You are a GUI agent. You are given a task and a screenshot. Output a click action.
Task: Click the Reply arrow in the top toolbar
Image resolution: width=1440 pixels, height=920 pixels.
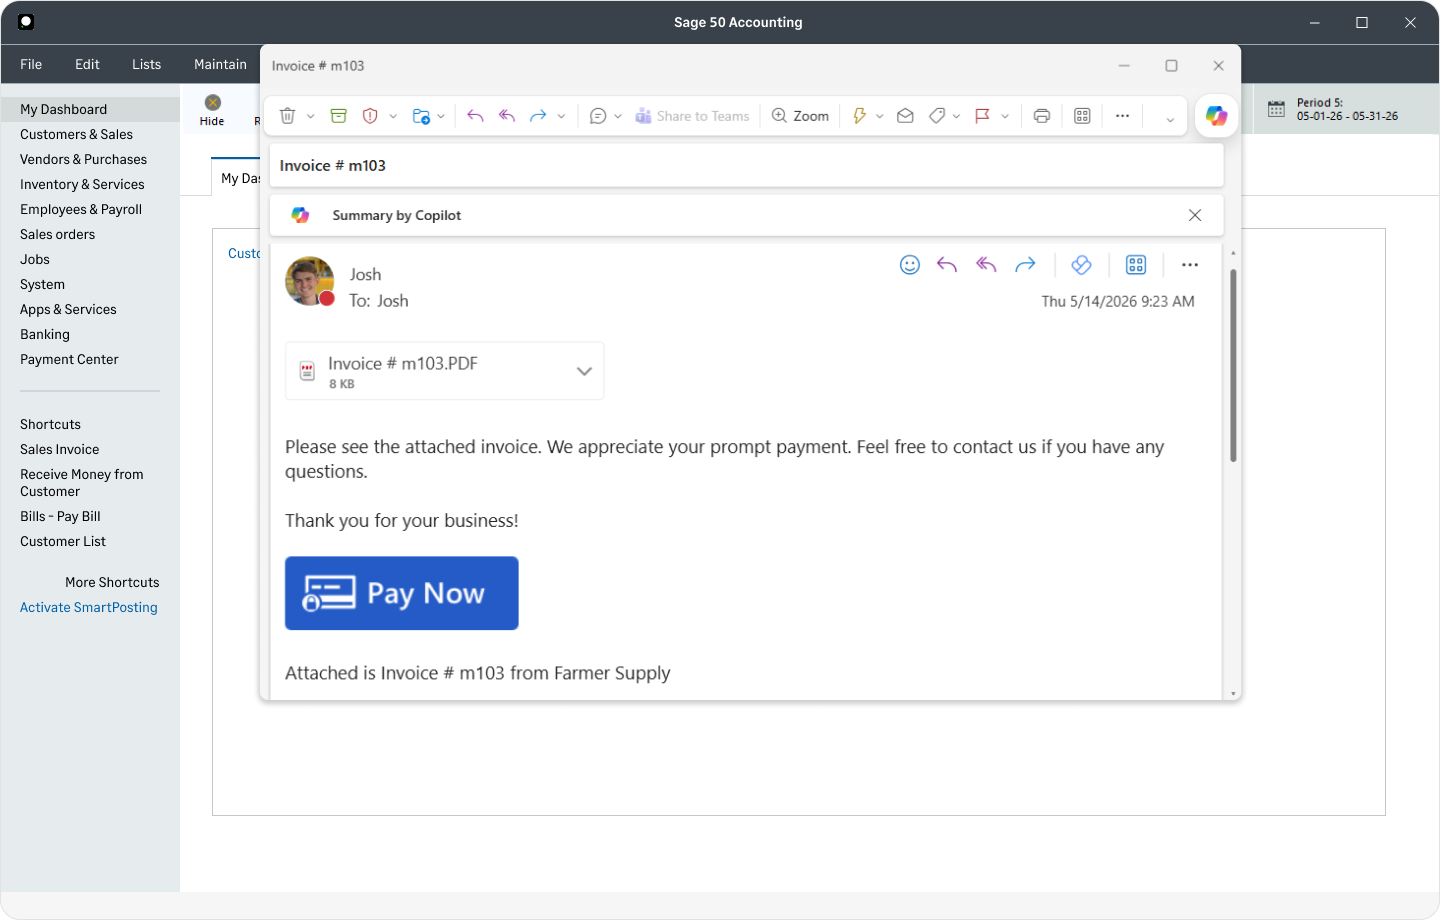pyautogui.click(x=475, y=116)
